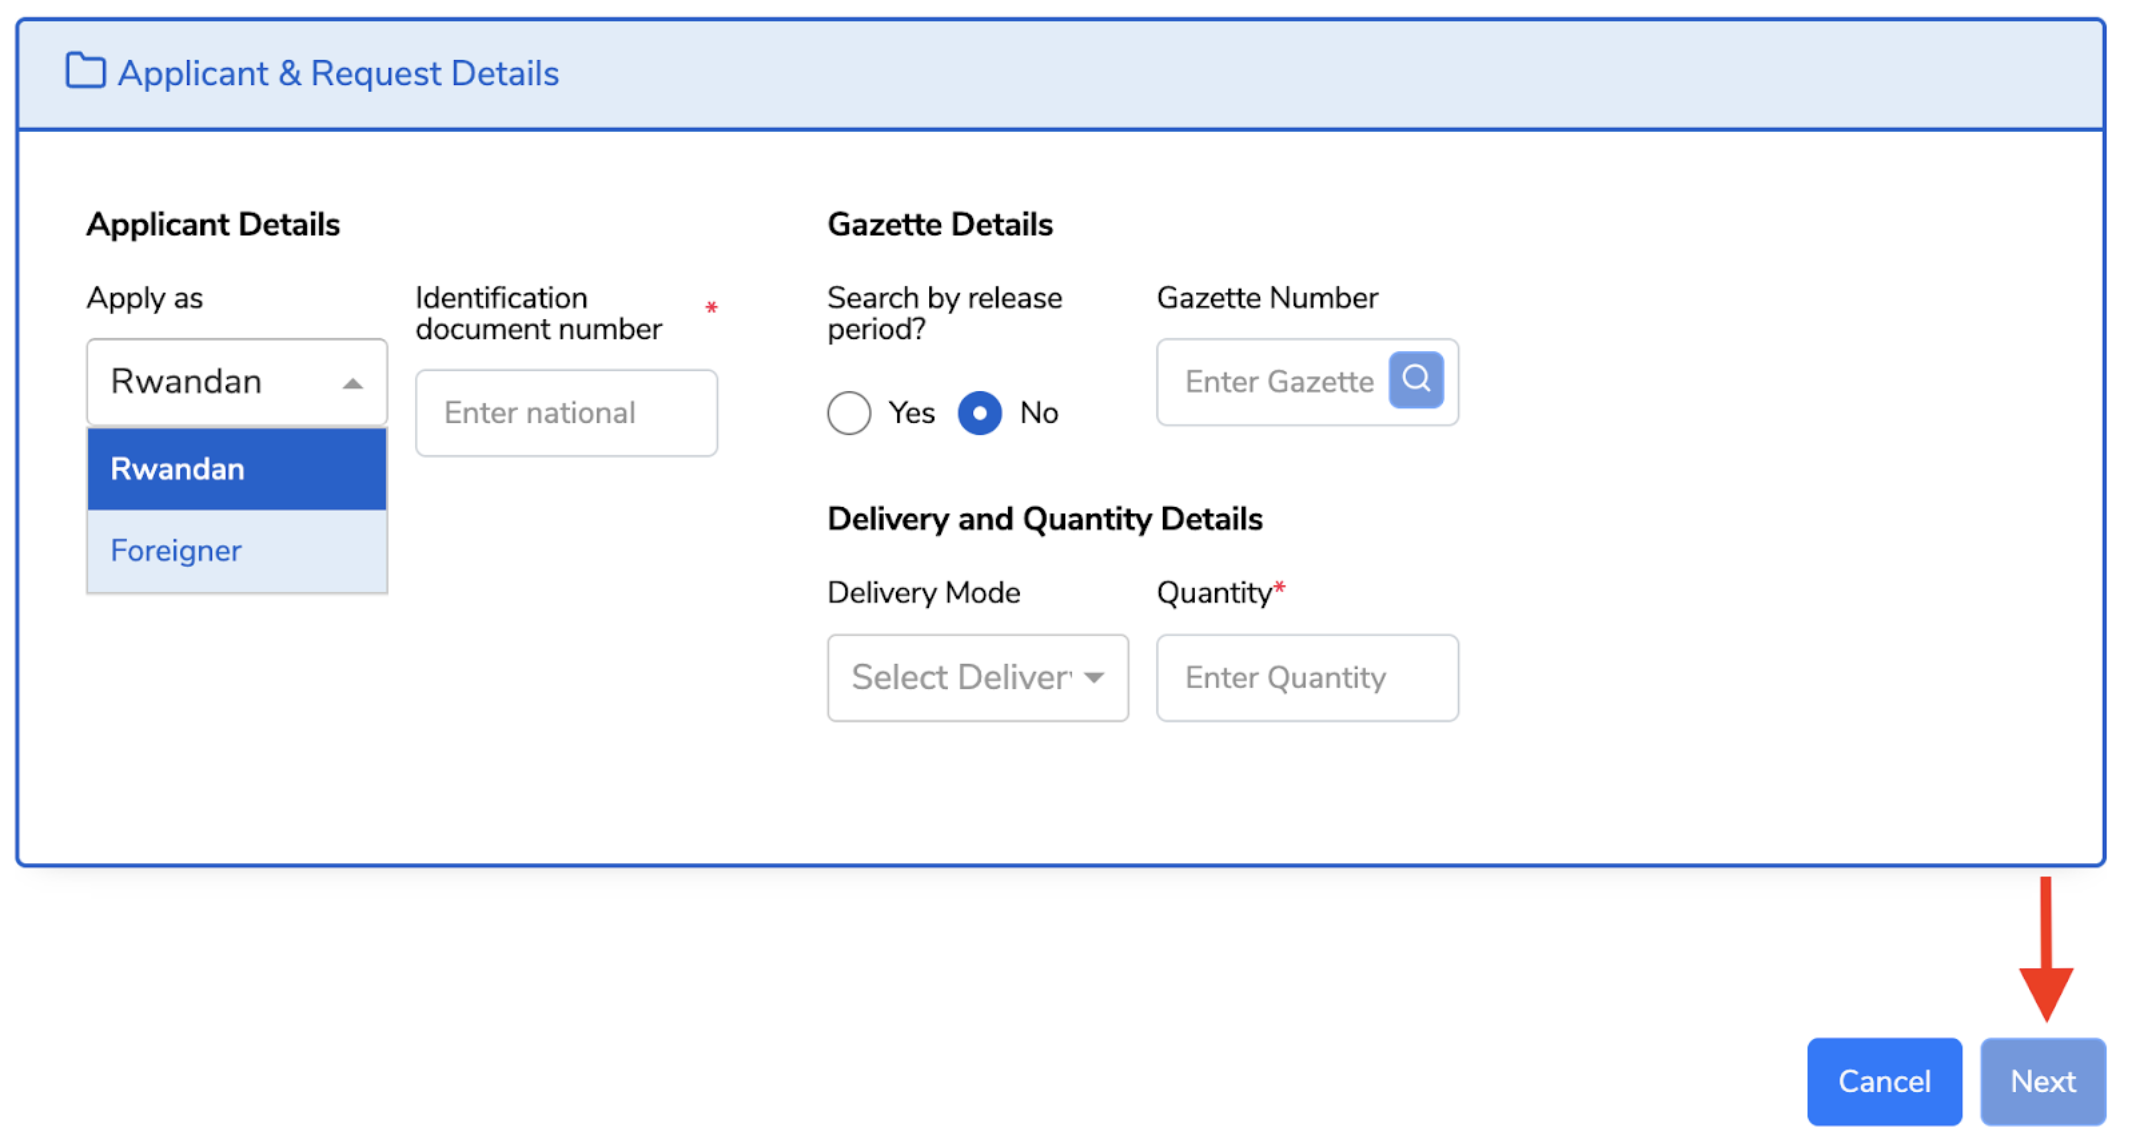2130x1144 pixels.
Task: Click the folder icon in the header
Action: (85, 72)
